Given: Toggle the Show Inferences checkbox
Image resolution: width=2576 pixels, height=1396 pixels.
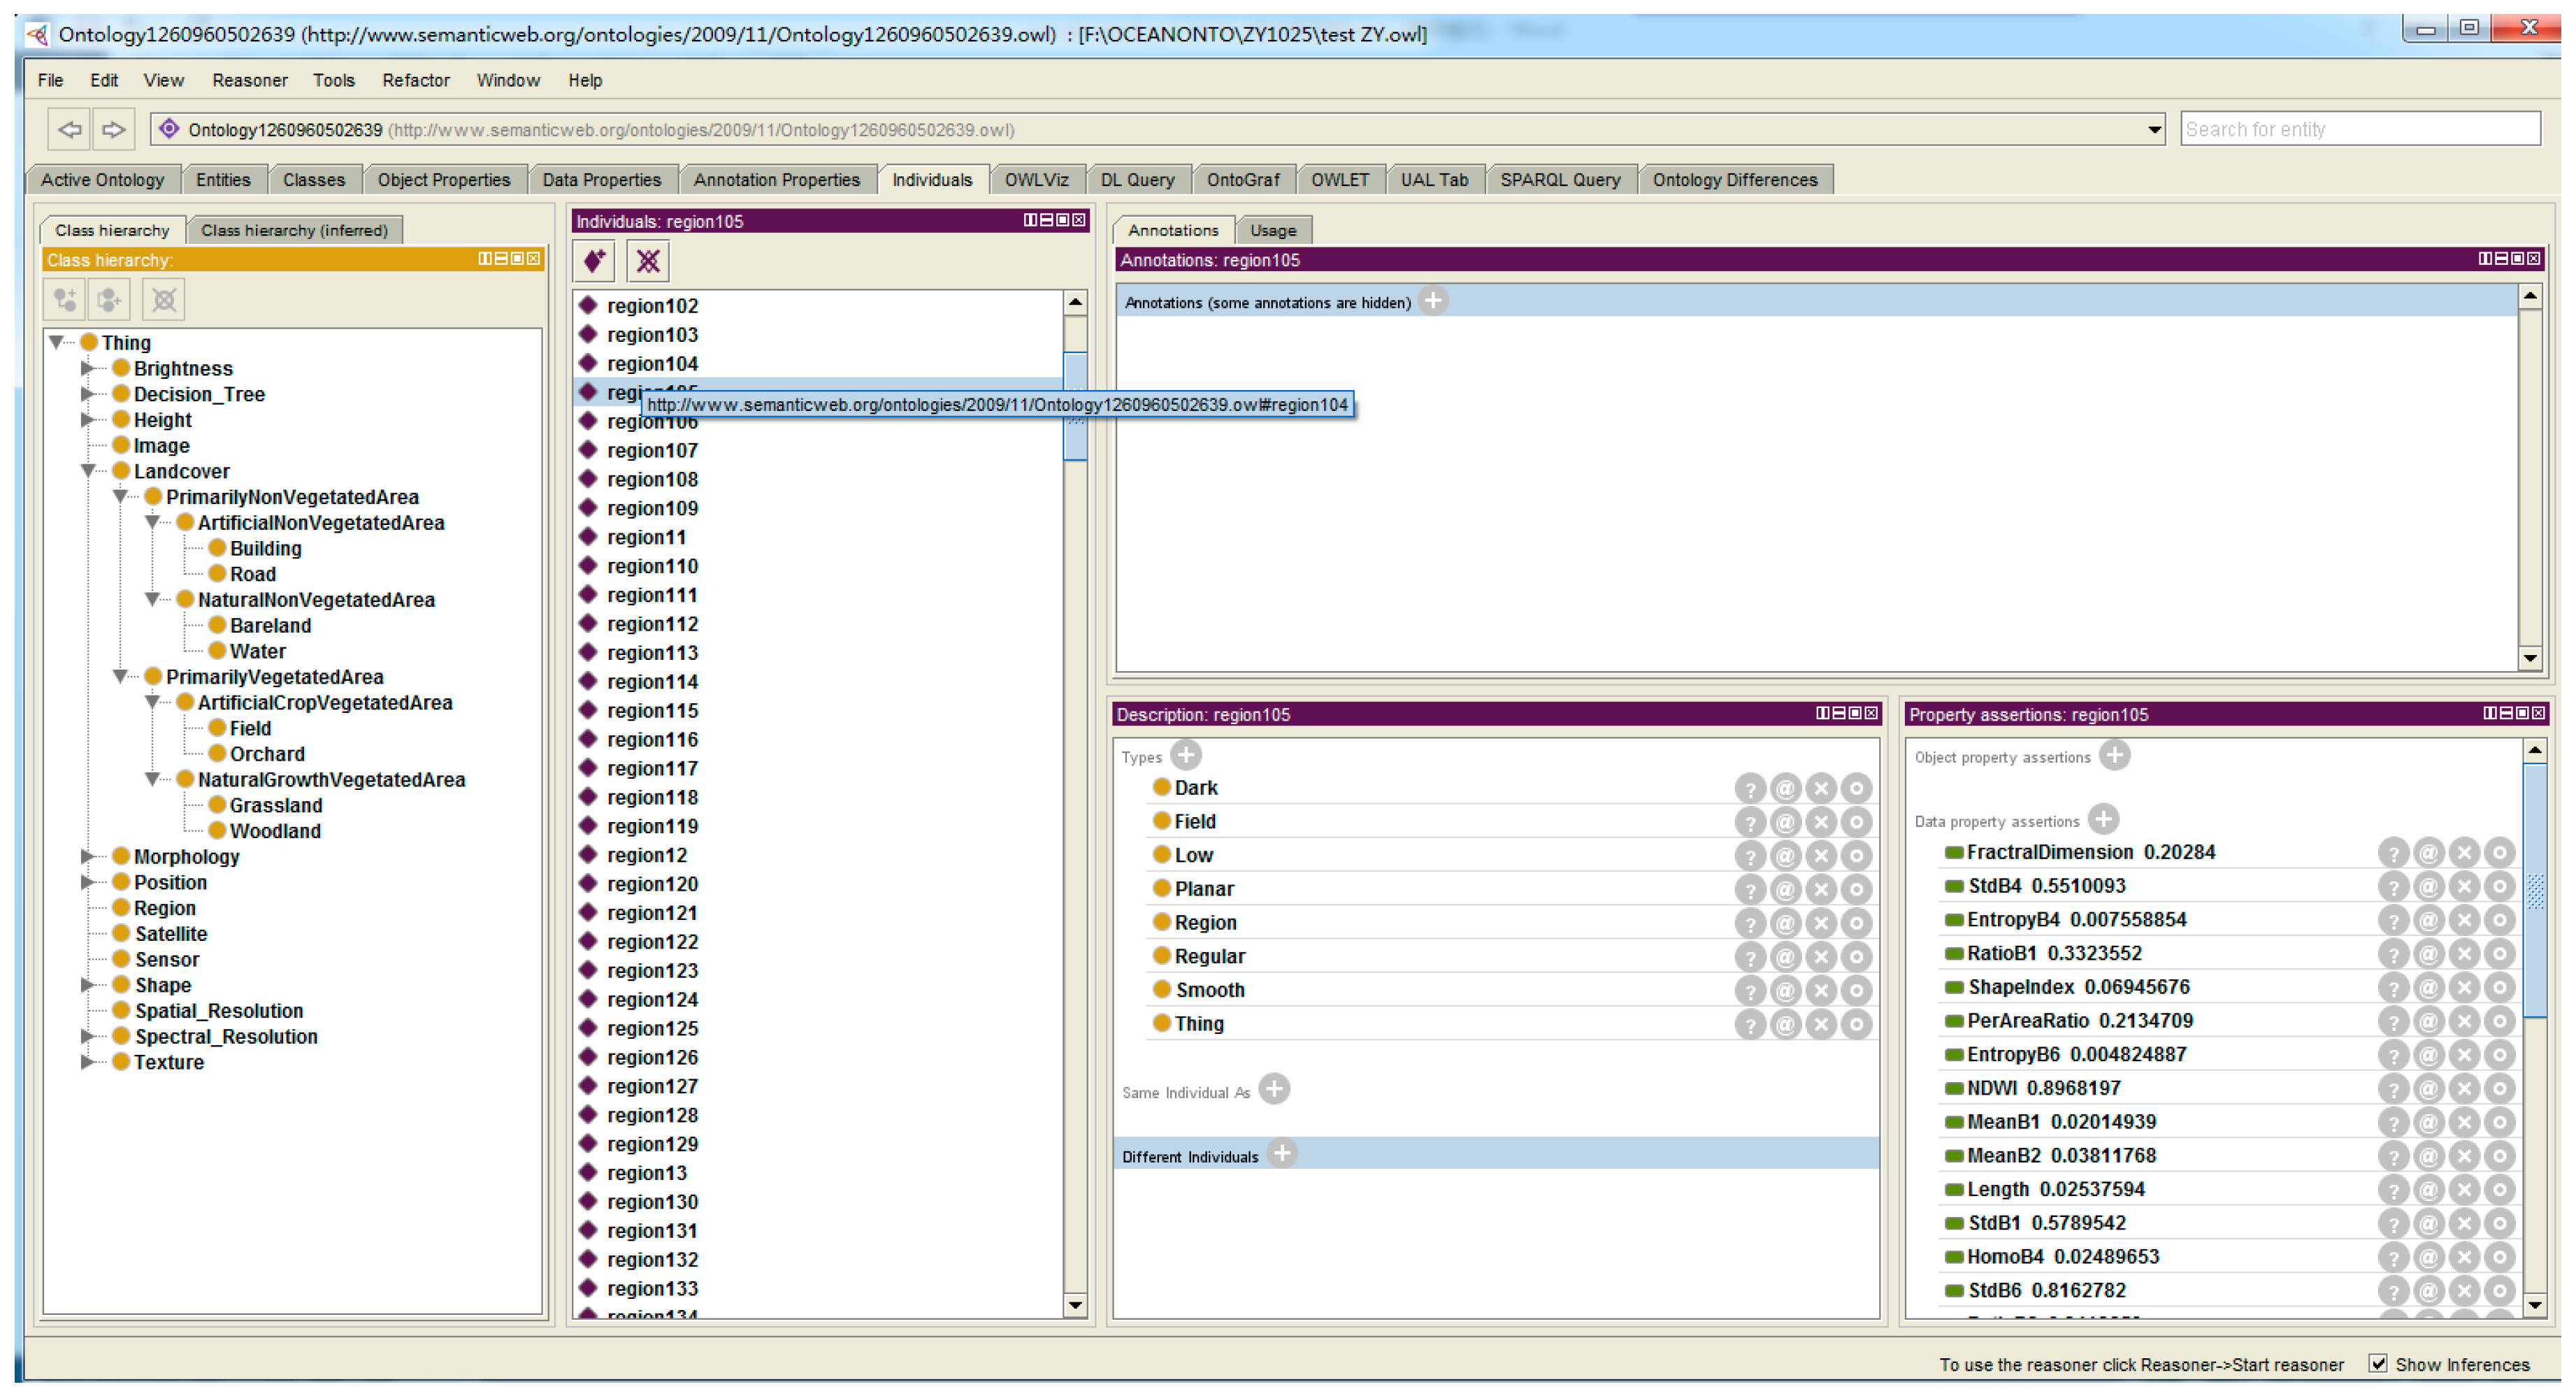Looking at the screenshot, I should coord(2378,1364).
